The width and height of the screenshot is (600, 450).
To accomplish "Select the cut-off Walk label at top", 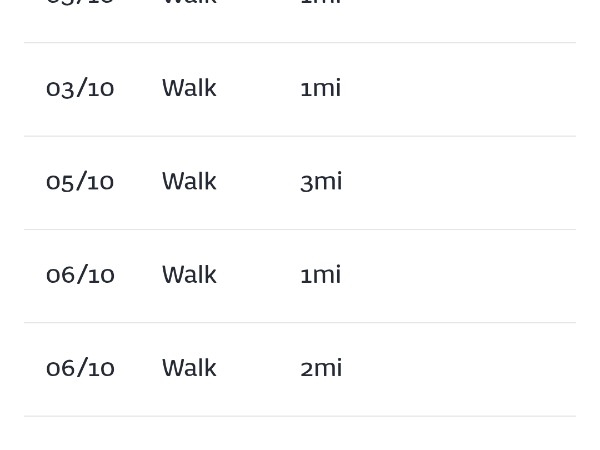I will [x=189, y=3].
